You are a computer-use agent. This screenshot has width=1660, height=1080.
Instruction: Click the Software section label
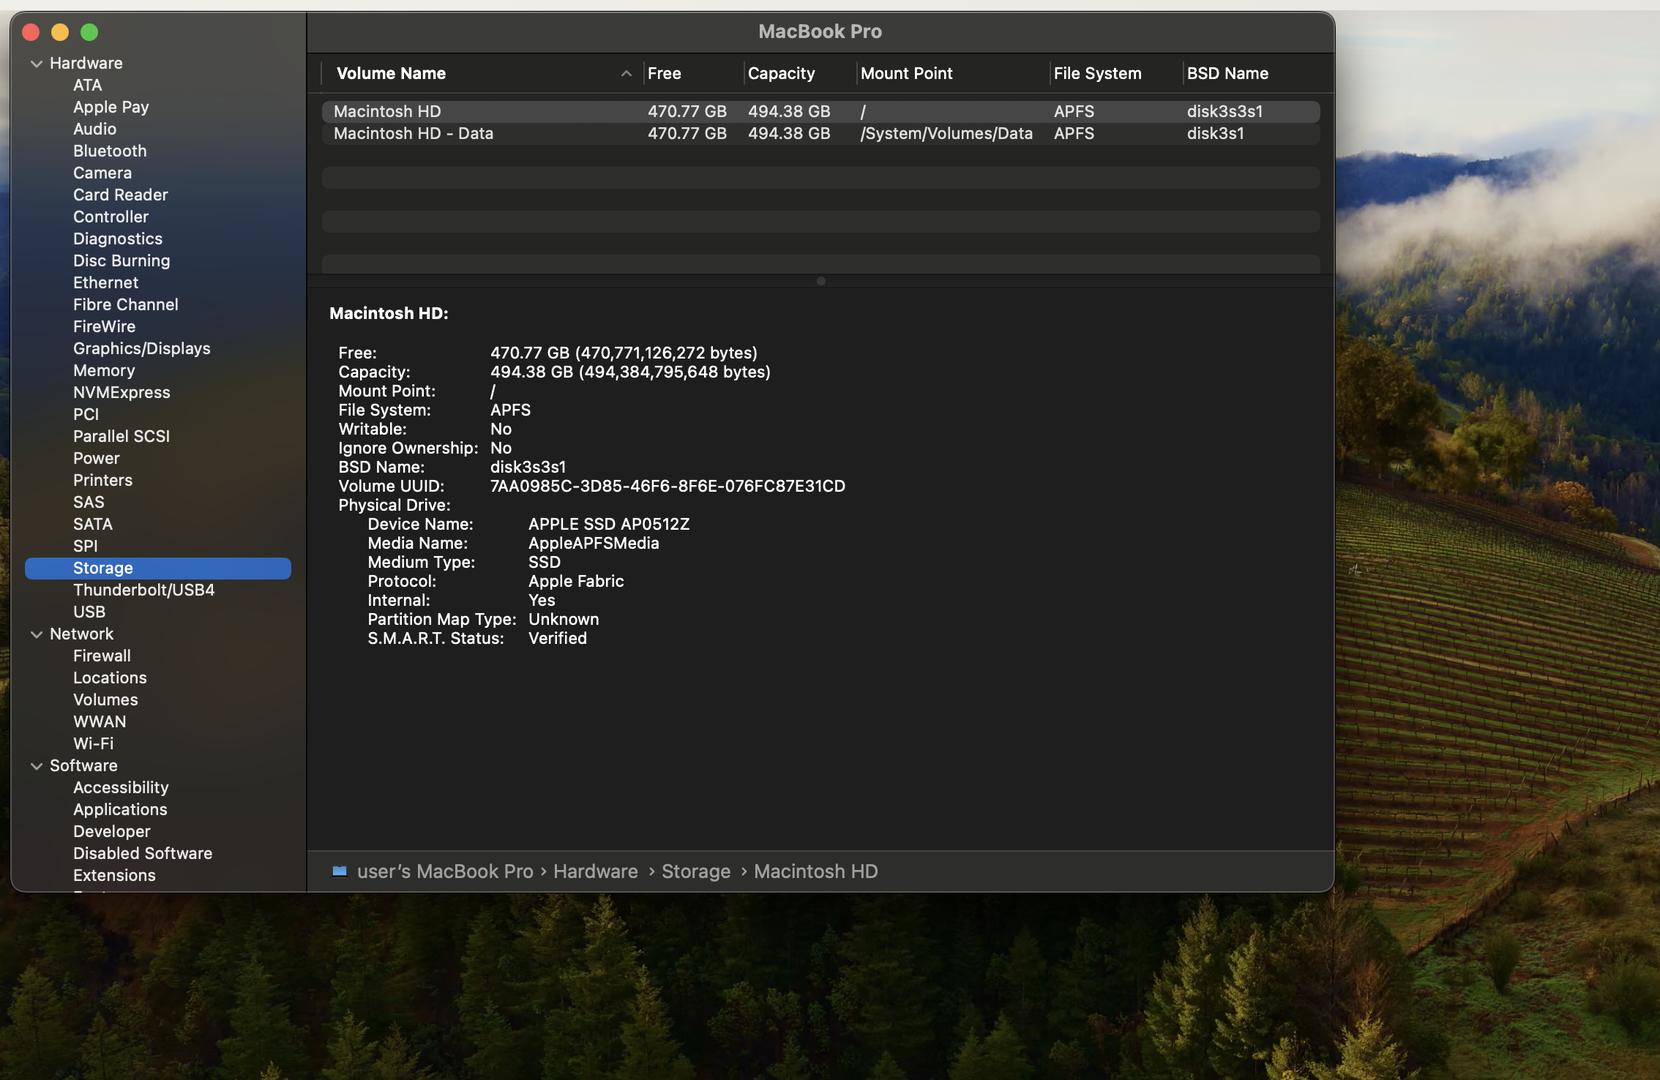tap(84, 767)
